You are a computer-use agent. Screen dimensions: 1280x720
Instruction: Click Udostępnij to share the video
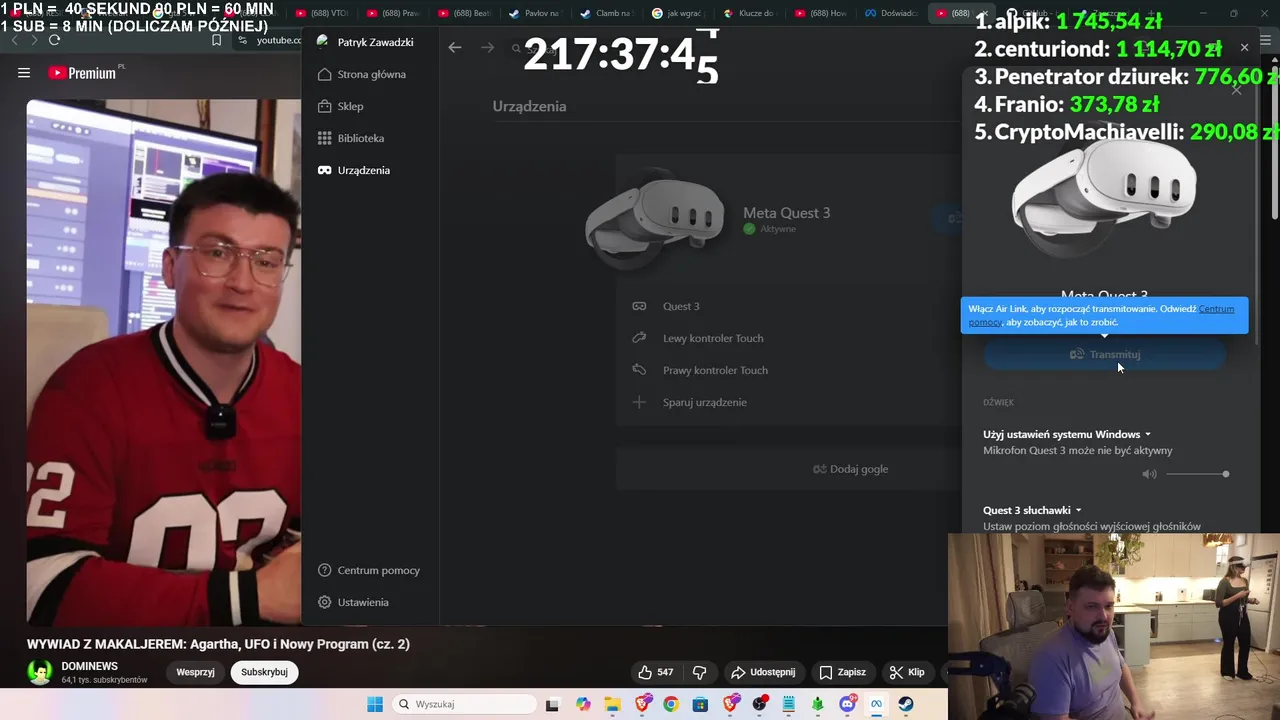pos(763,672)
